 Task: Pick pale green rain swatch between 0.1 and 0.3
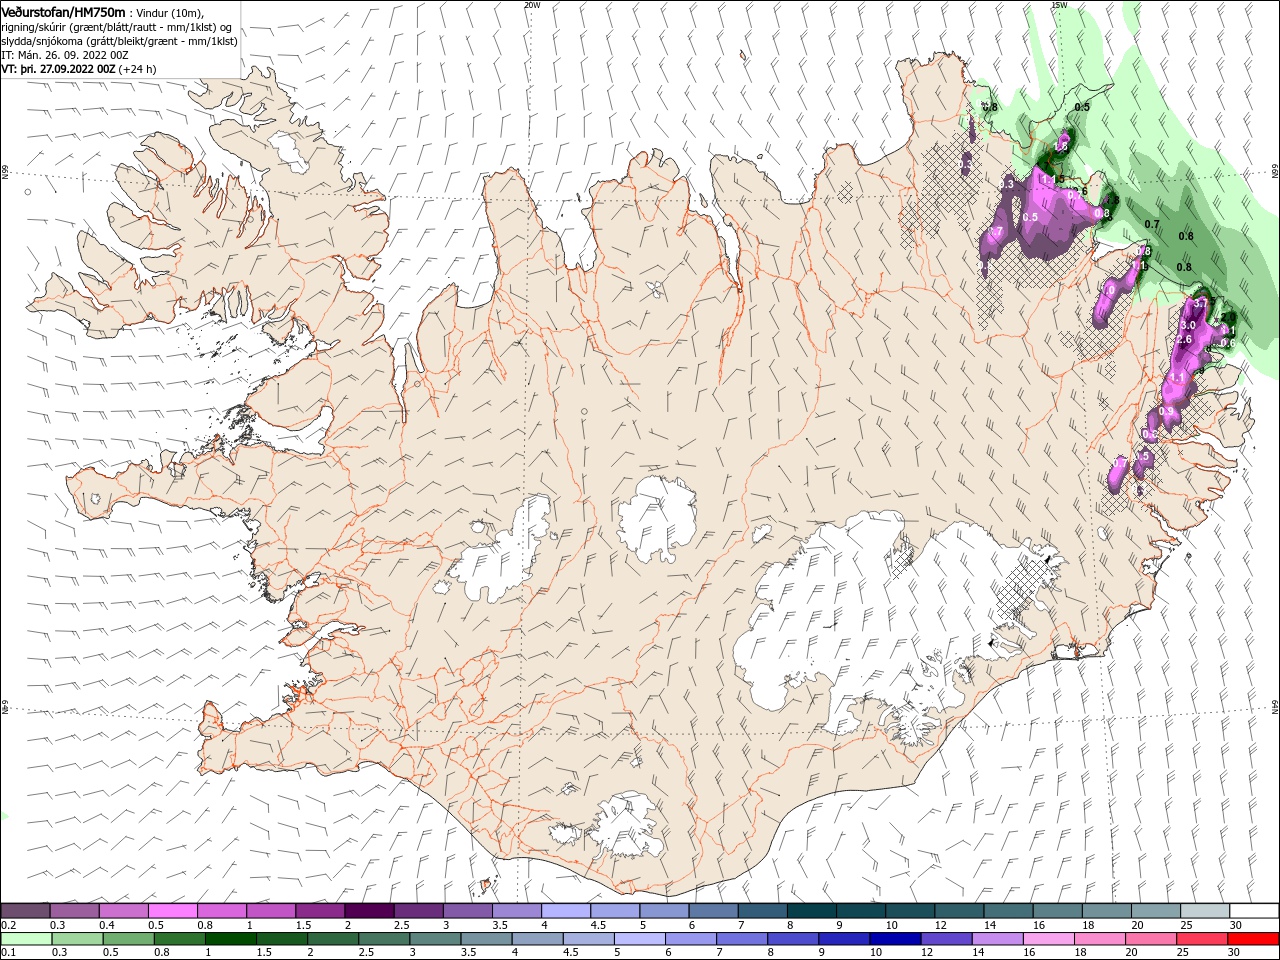tap(27, 939)
